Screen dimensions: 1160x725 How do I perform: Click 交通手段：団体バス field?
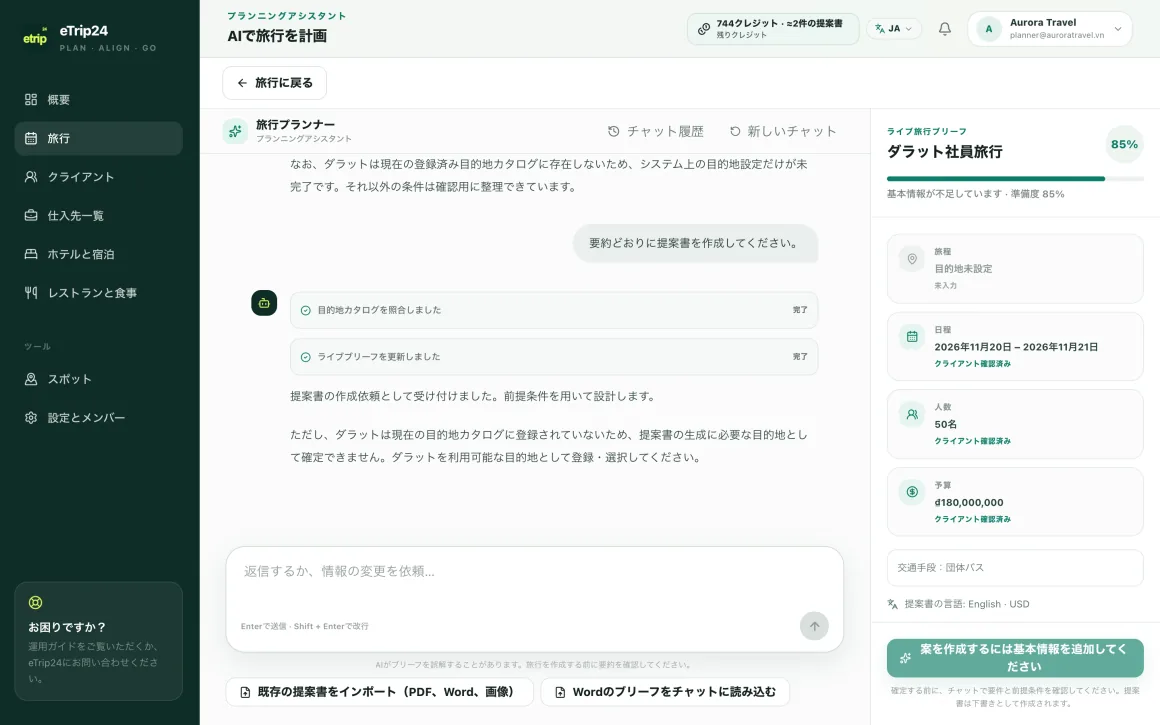pyautogui.click(x=1015, y=567)
